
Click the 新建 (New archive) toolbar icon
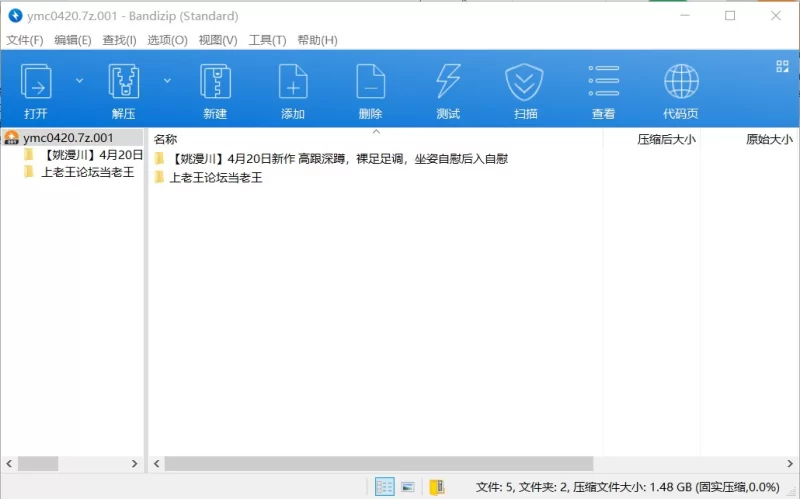(x=215, y=81)
